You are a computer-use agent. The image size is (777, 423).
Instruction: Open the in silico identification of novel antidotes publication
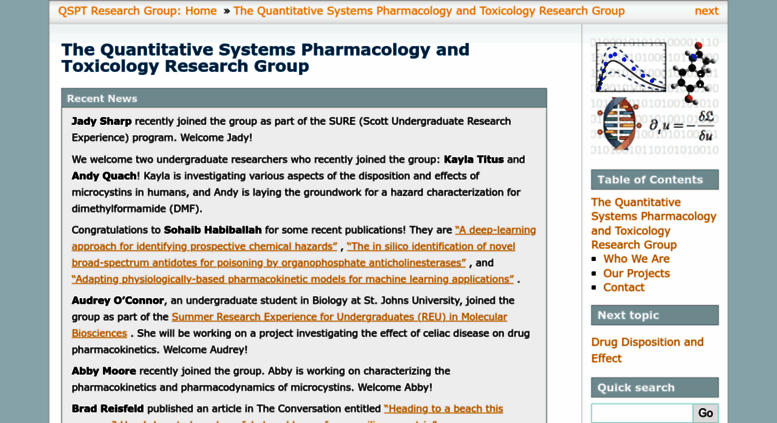[x=293, y=255]
